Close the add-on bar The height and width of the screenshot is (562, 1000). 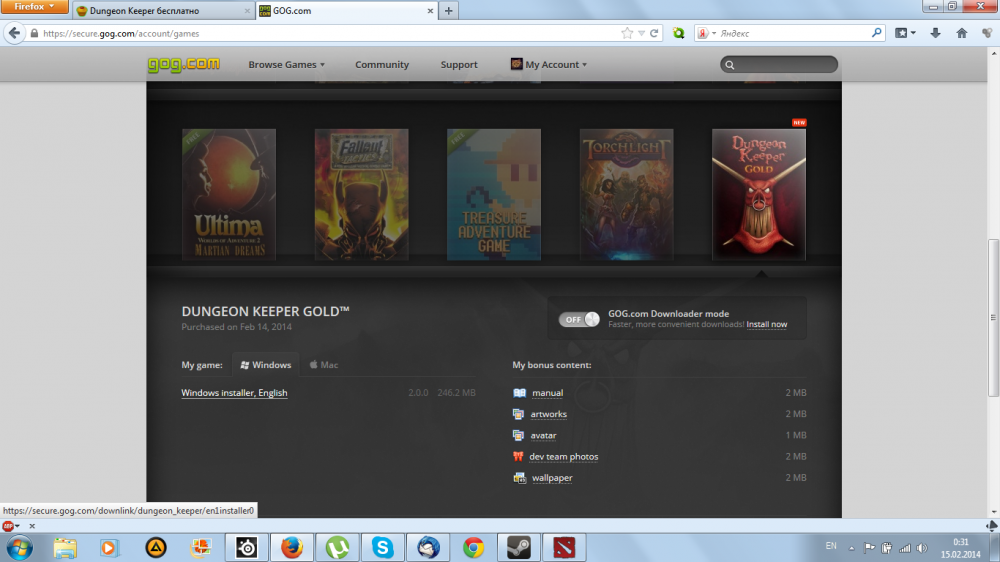click(x=32, y=526)
